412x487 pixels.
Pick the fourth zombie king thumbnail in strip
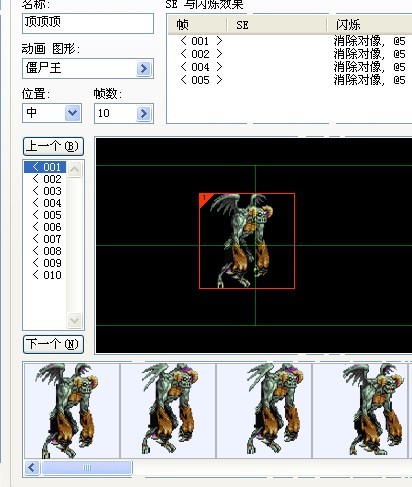pos(360,411)
